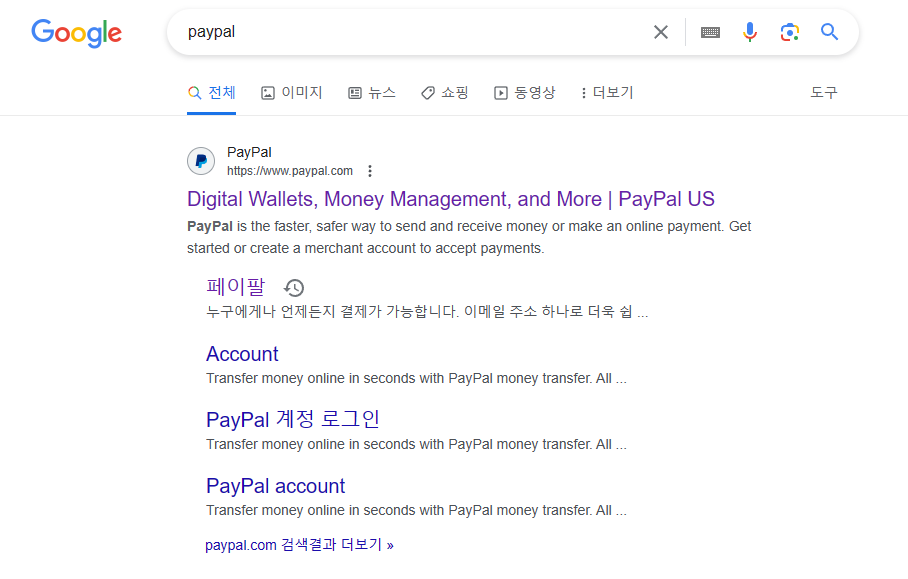Click the snippet beginning 'PayPal is the faster'
The image size is (908, 579).
click(x=469, y=237)
